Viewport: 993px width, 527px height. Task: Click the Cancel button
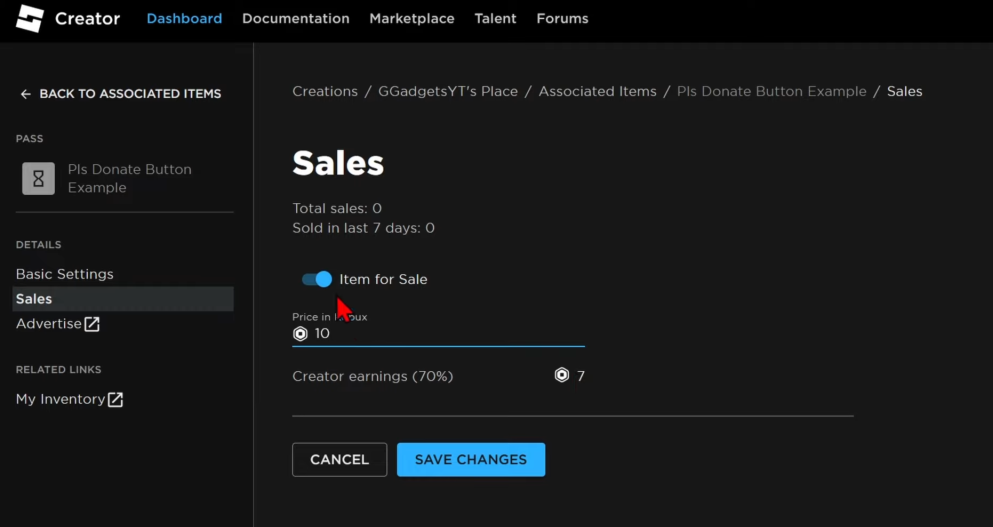339,460
